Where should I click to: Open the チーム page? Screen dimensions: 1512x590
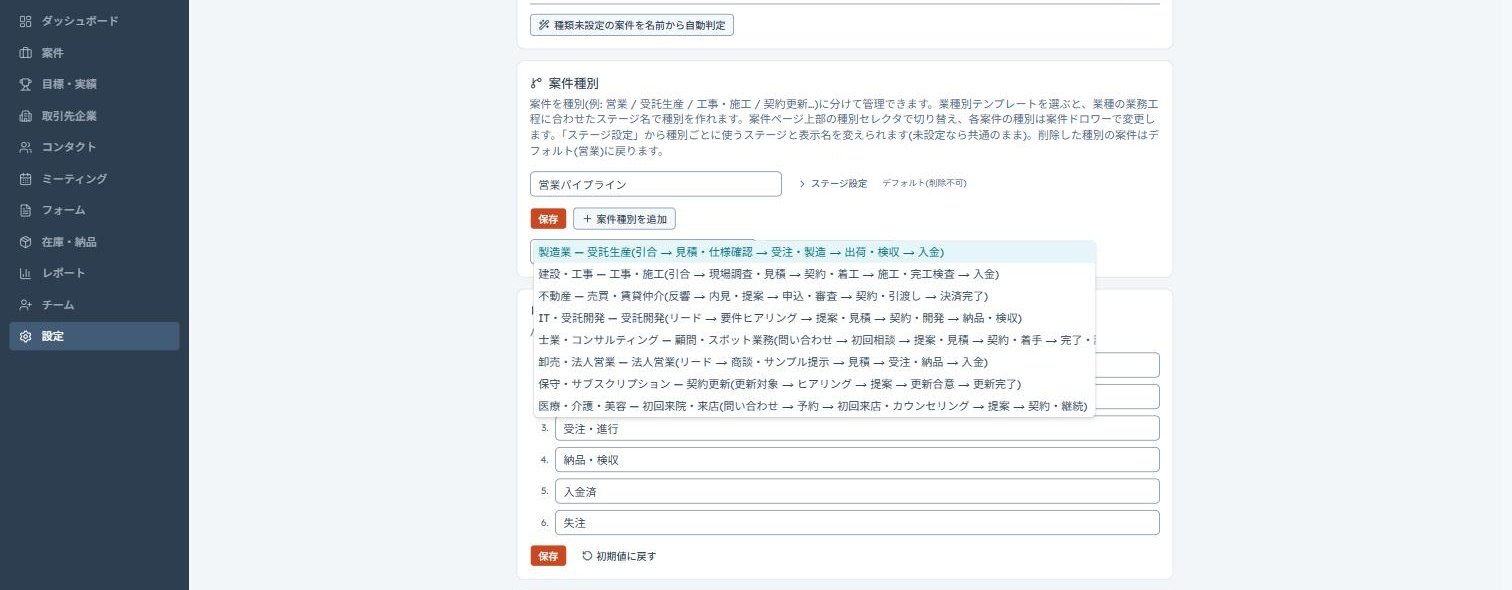[94, 305]
